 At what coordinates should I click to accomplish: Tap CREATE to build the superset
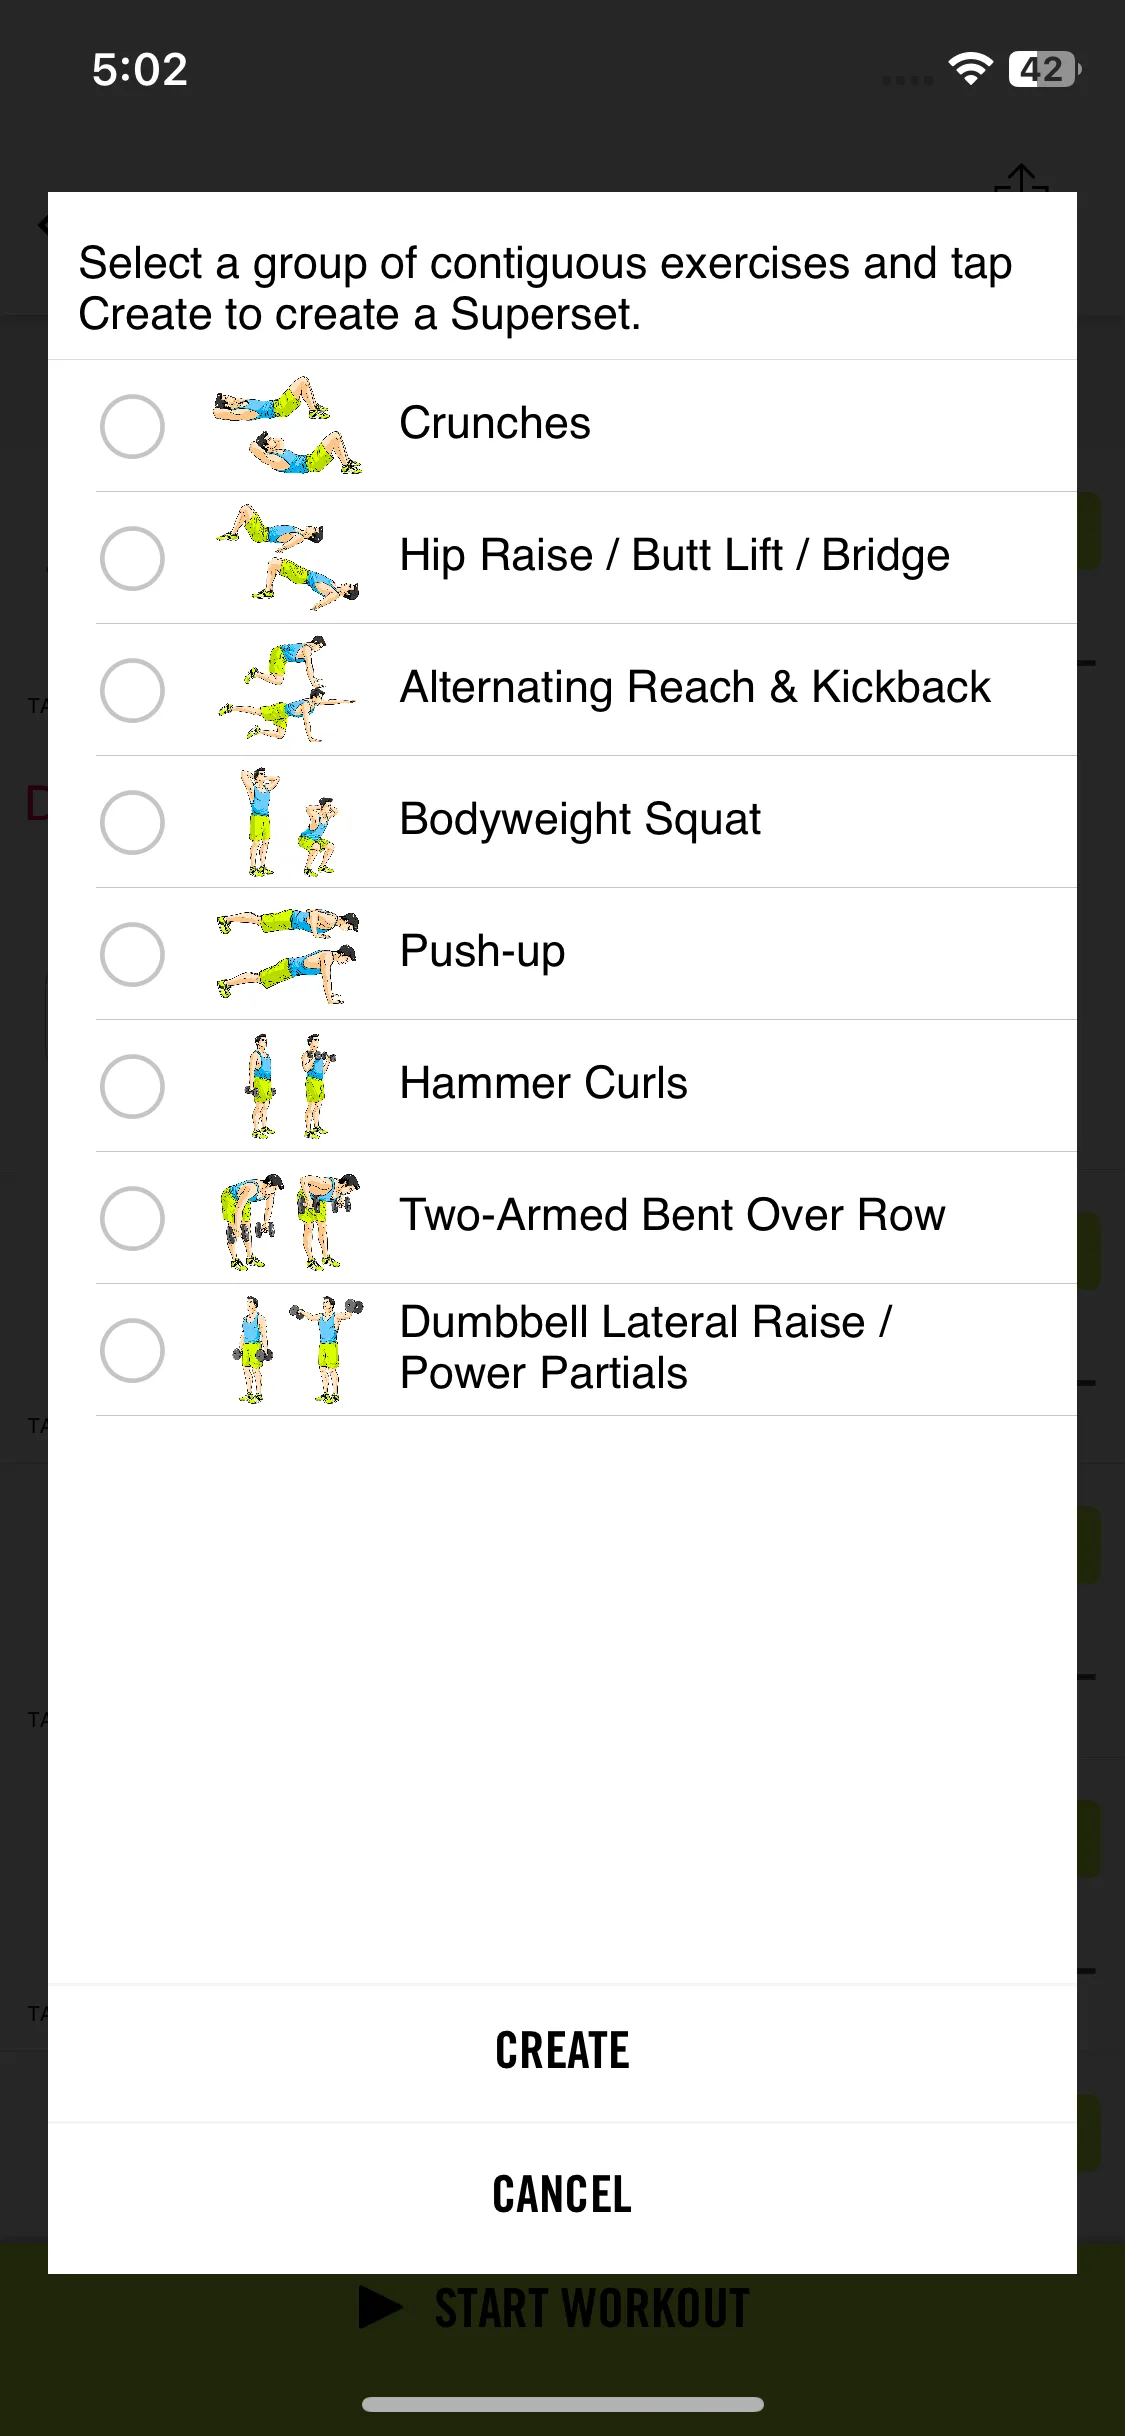click(562, 2051)
